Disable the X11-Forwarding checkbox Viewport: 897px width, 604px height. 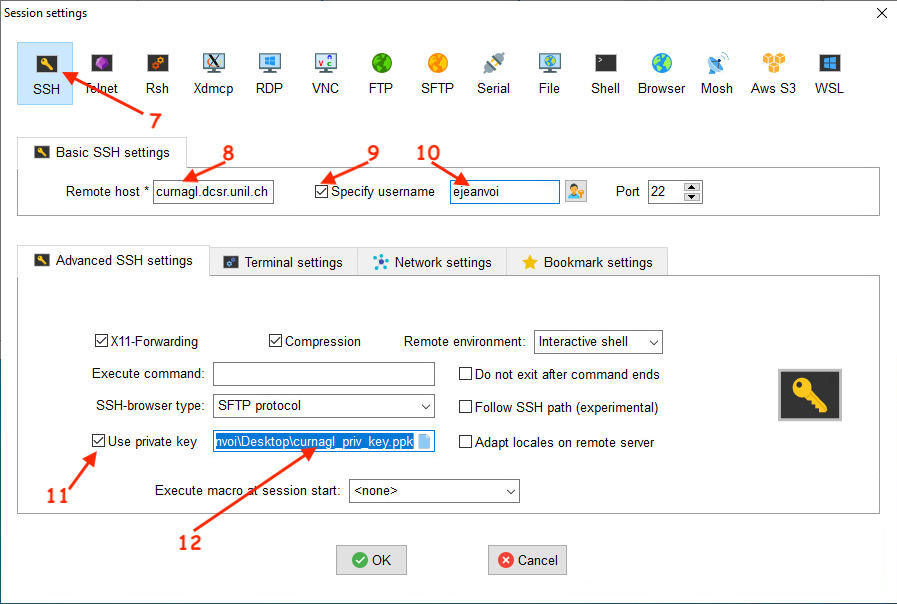101,341
